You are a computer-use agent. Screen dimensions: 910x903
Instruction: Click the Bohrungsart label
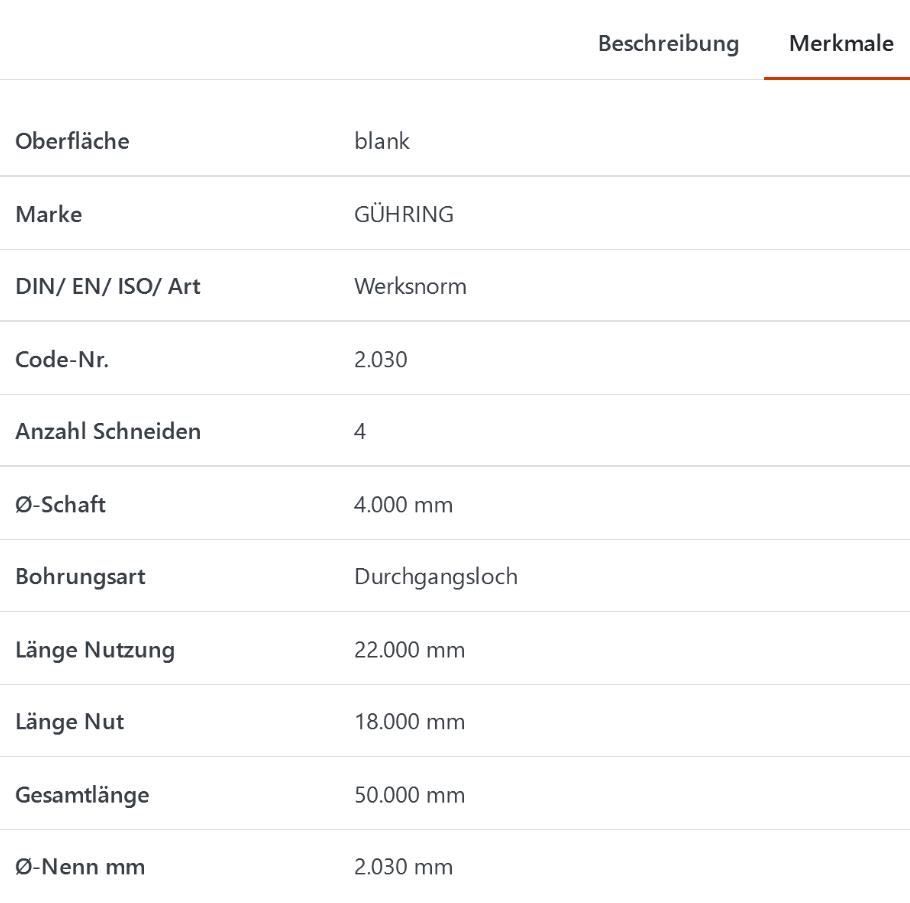click(x=80, y=577)
